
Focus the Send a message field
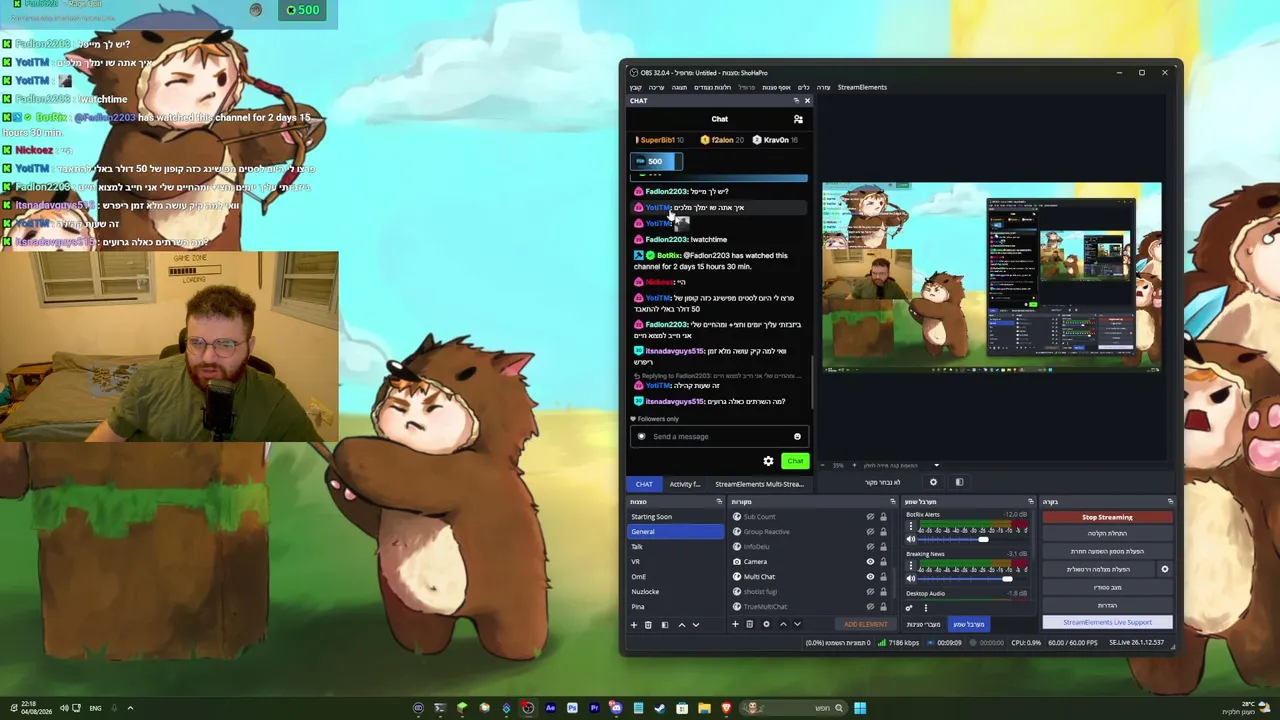718,436
